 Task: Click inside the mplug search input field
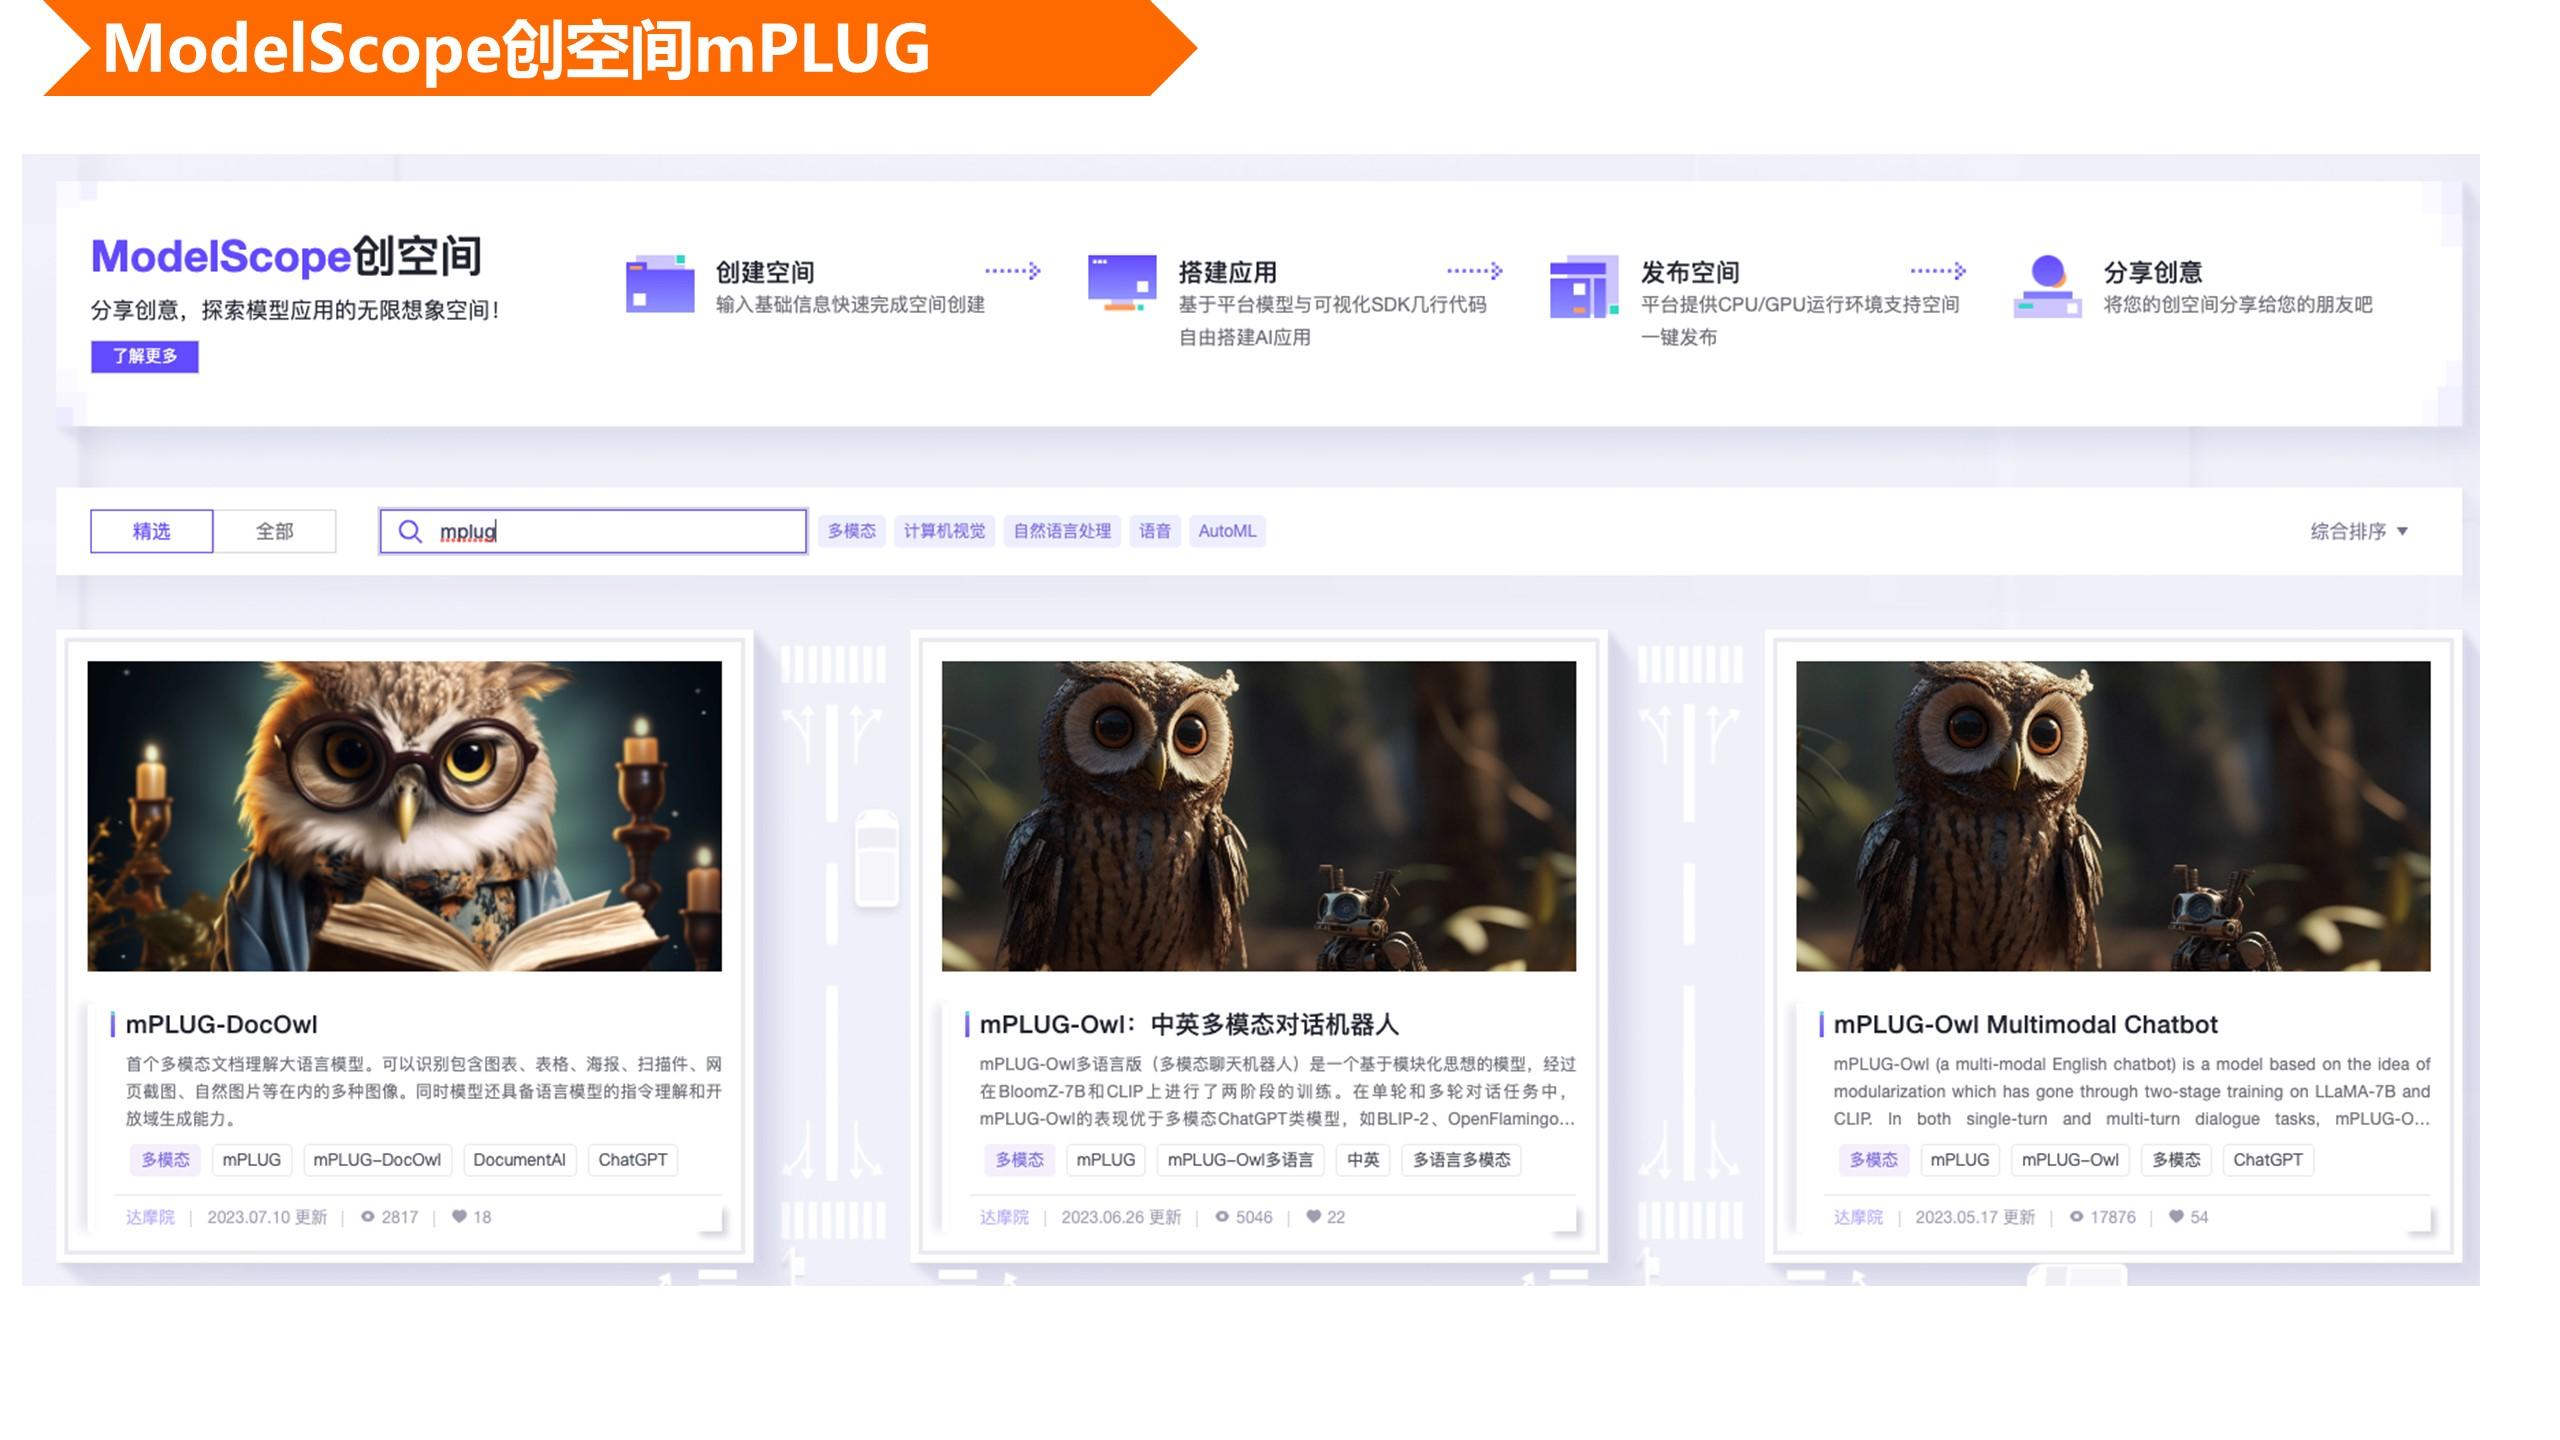tap(600, 531)
